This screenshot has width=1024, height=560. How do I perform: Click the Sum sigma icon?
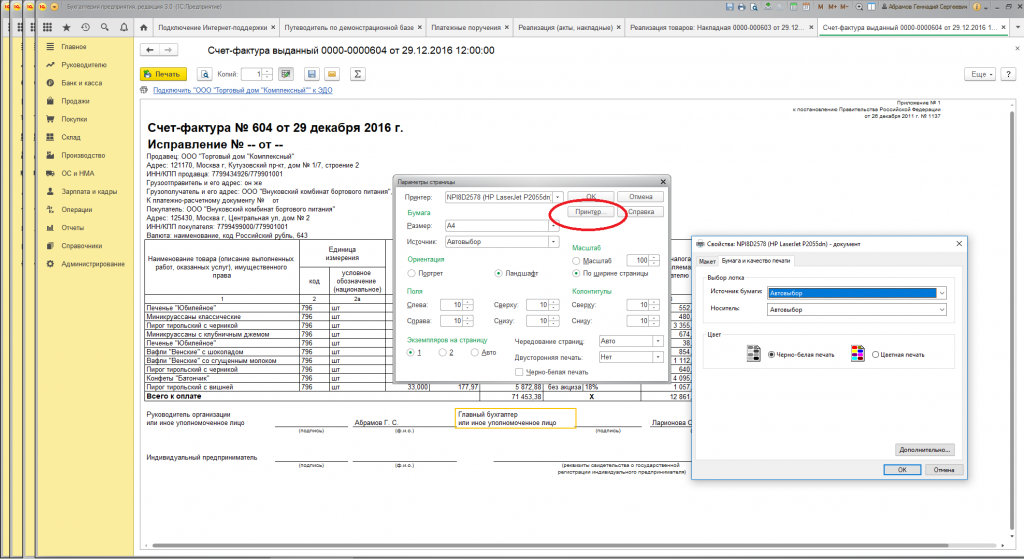[357, 74]
